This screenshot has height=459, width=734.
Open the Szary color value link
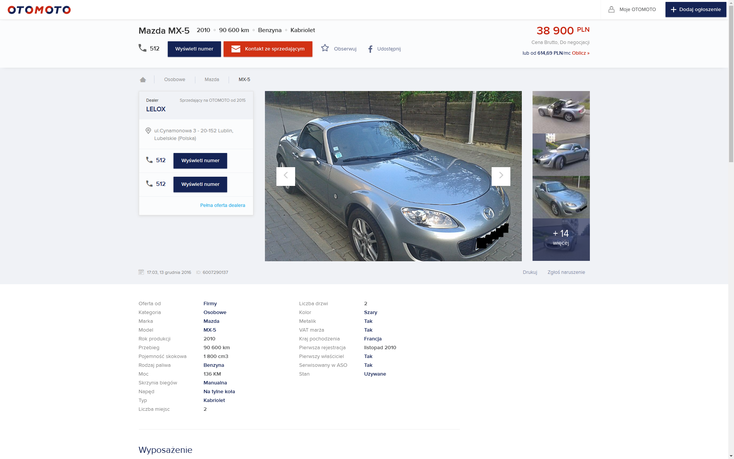pos(370,313)
